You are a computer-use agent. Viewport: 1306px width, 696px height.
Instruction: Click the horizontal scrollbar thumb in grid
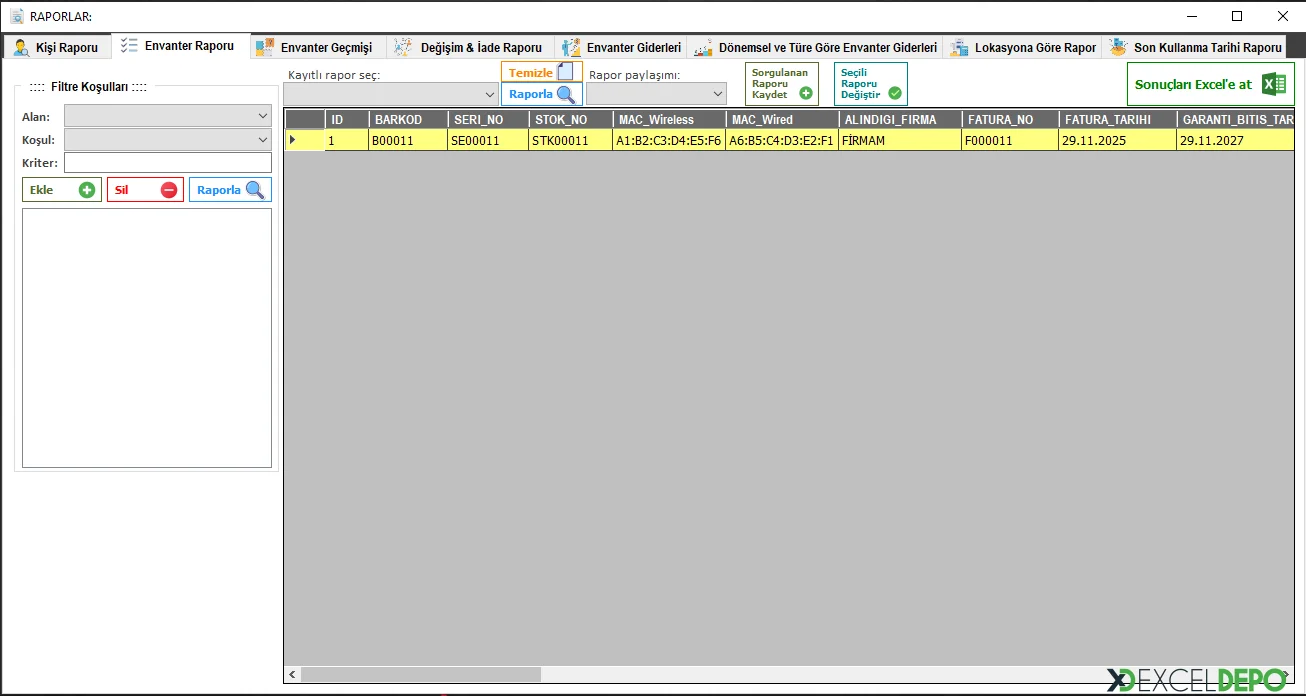[420, 675]
